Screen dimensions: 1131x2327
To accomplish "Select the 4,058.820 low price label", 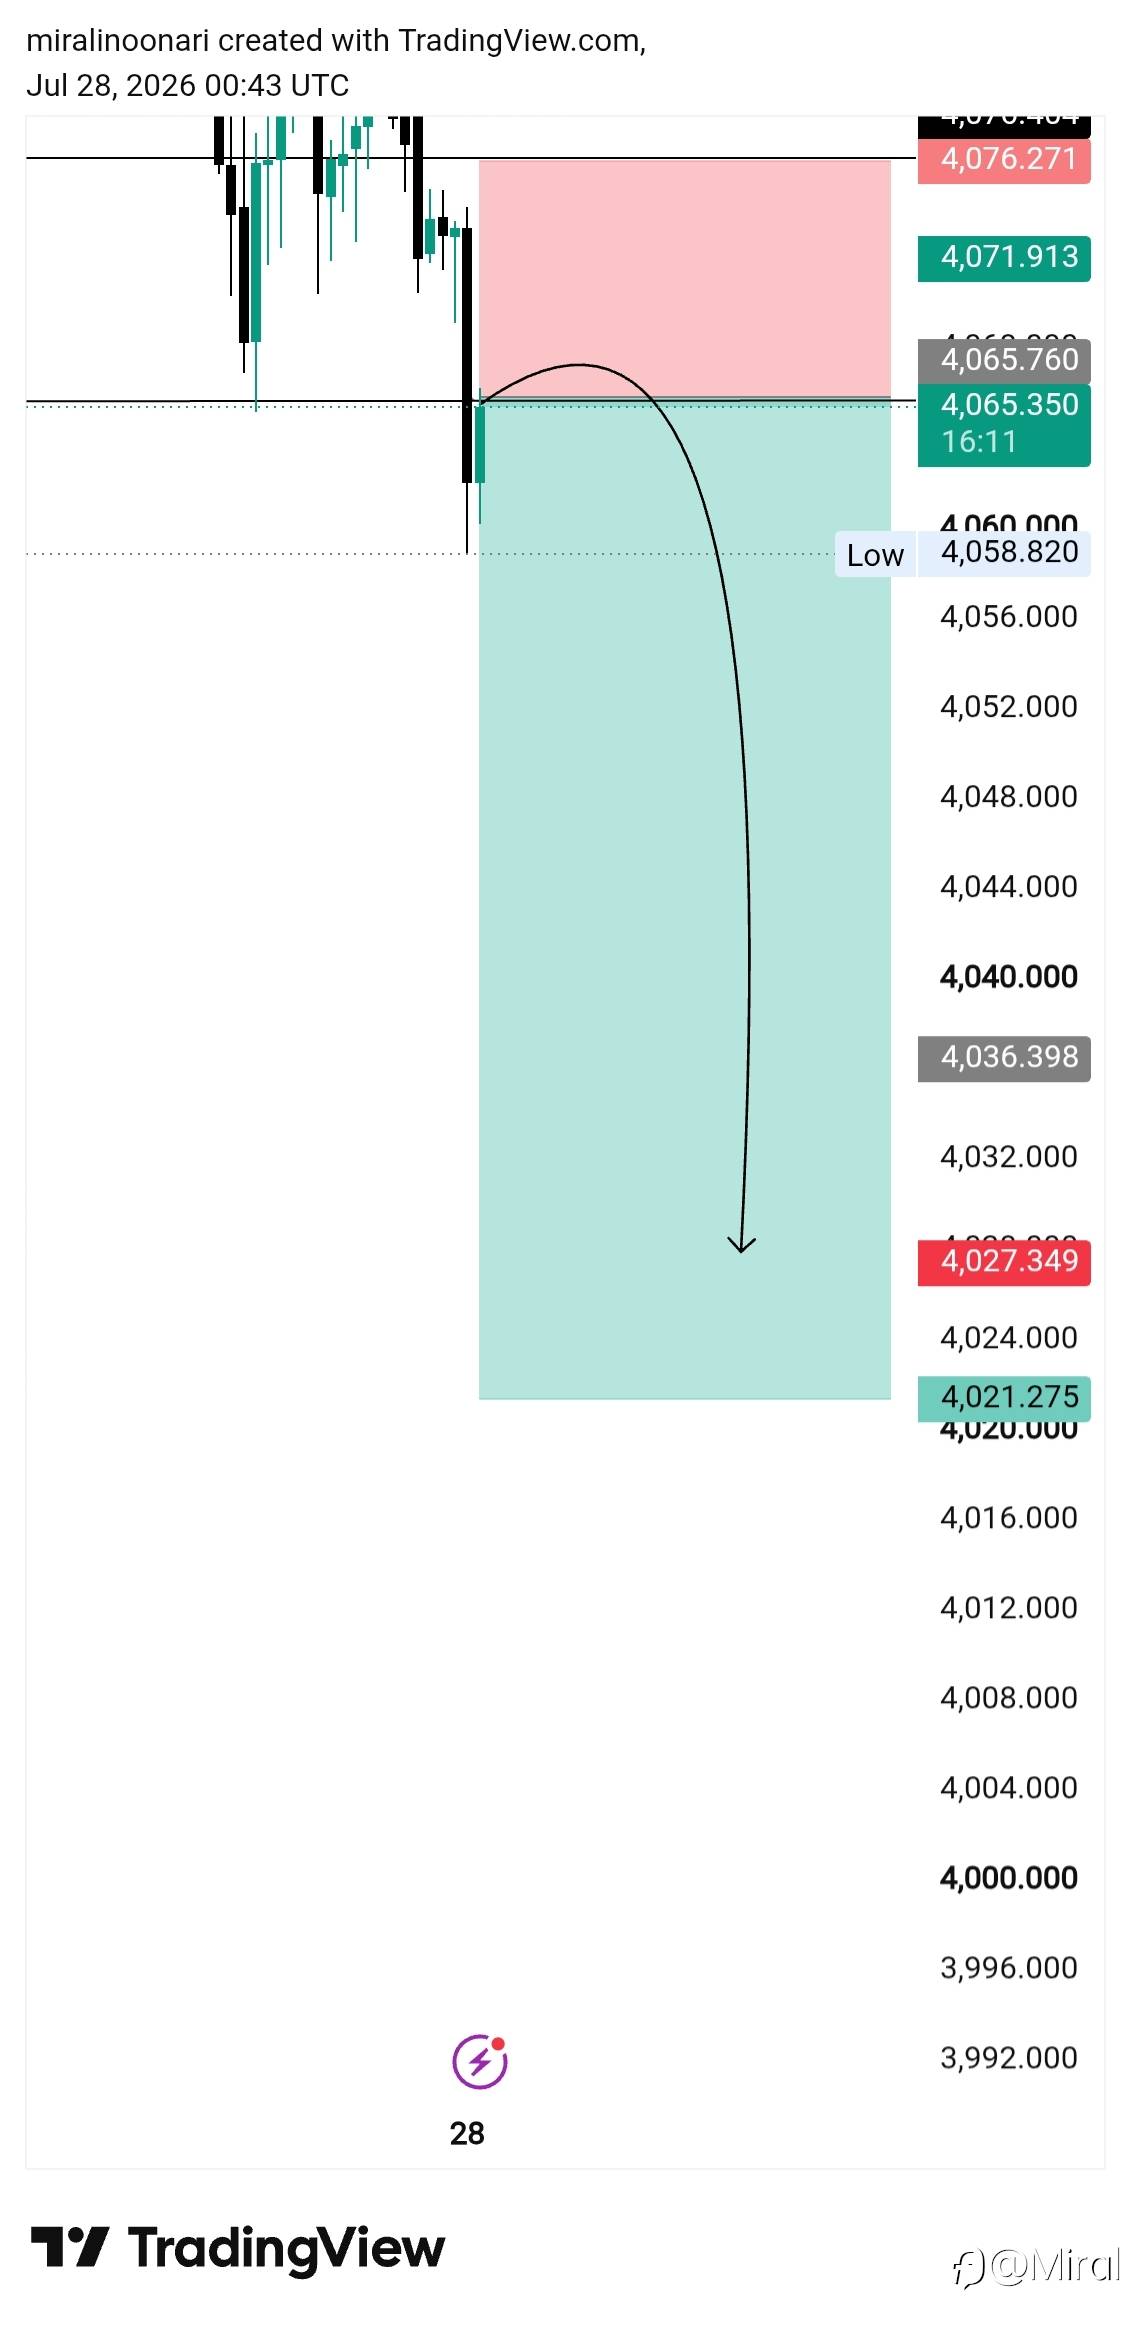I will click(1004, 553).
